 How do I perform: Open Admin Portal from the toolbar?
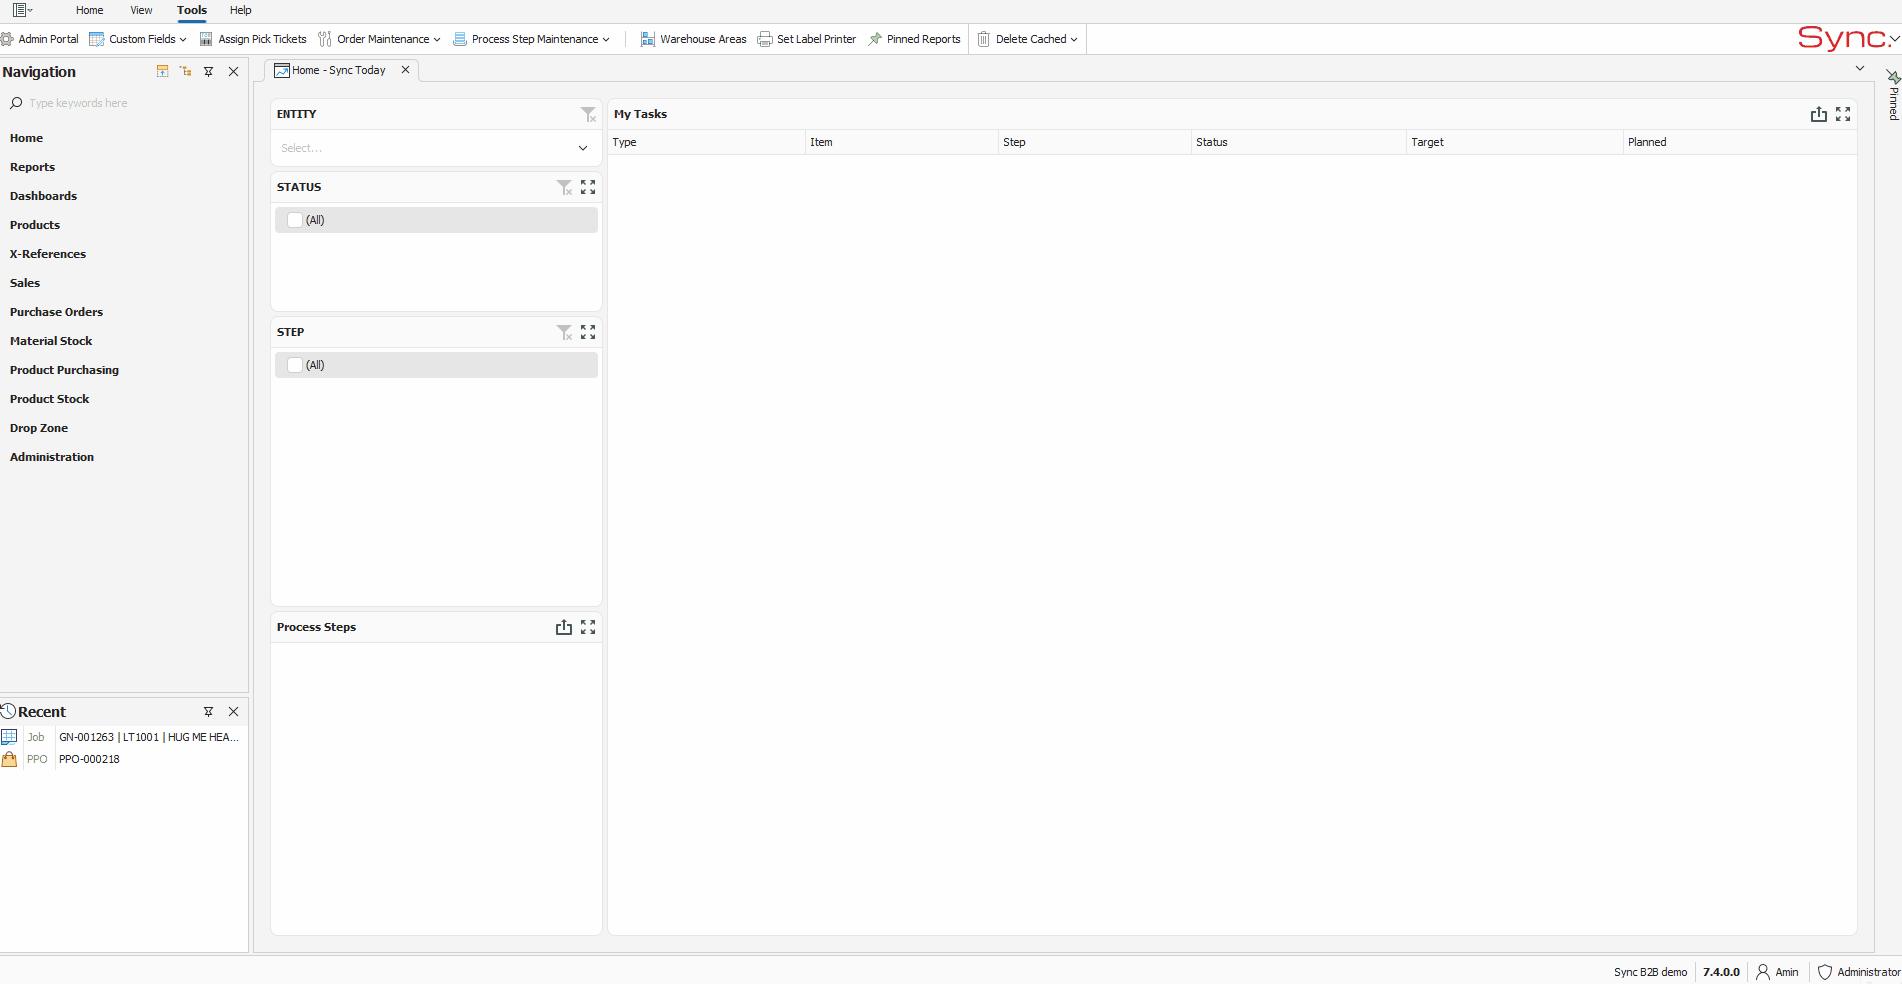(39, 39)
